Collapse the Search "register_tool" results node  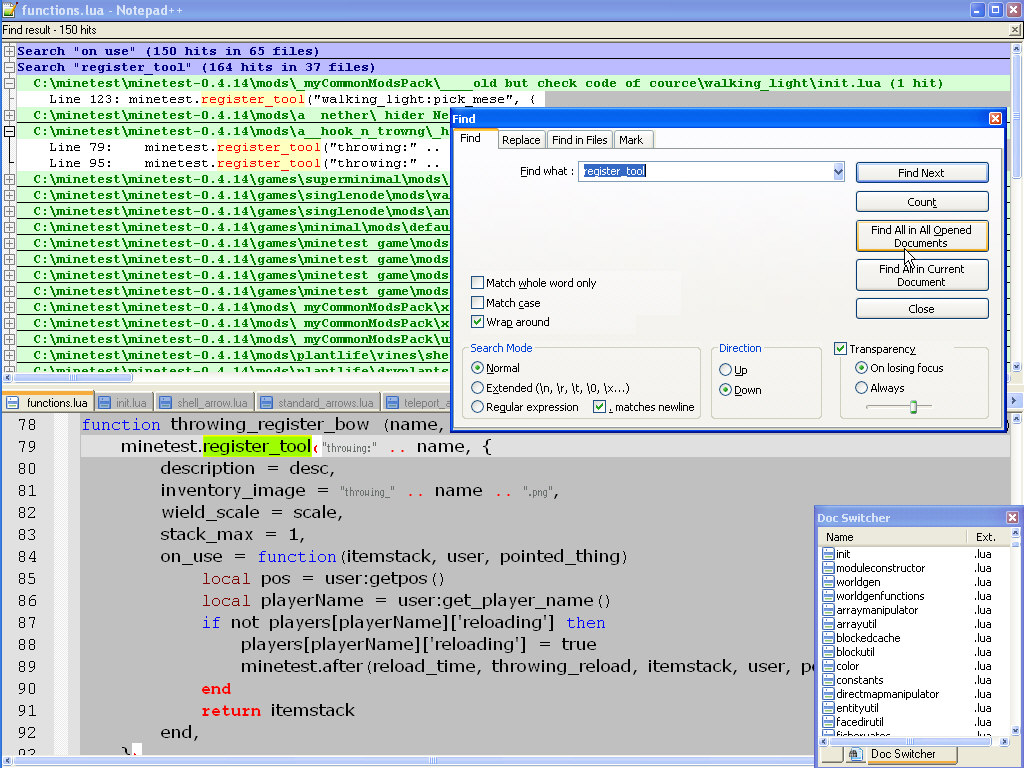pyautogui.click(x=9, y=67)
